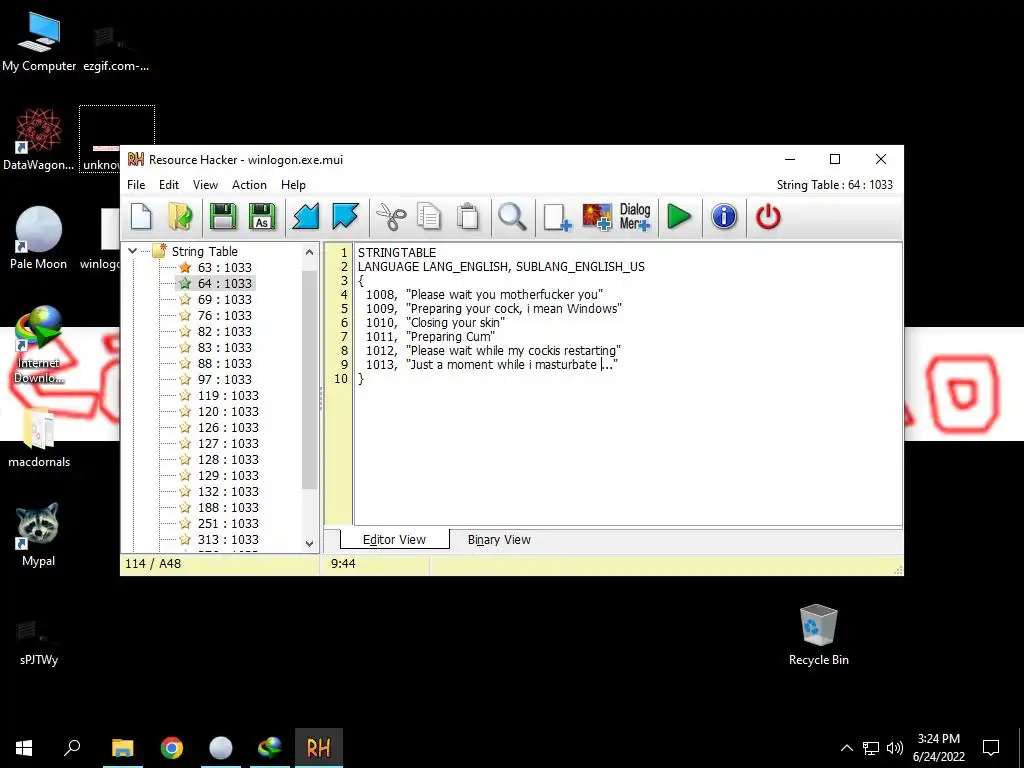1024x768 pixels.
Task: Click the STRINGTABLE line in the editor
Action: tap(396, 253)
